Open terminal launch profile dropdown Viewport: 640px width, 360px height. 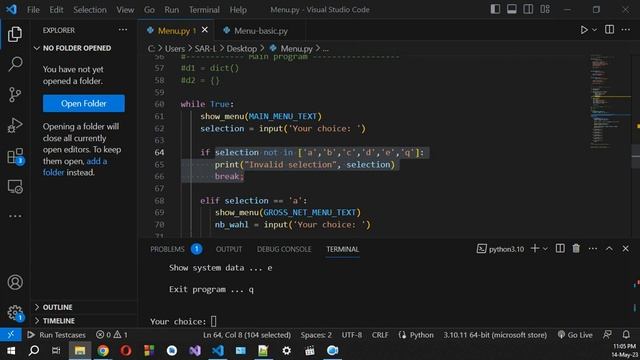pos(545,249)
